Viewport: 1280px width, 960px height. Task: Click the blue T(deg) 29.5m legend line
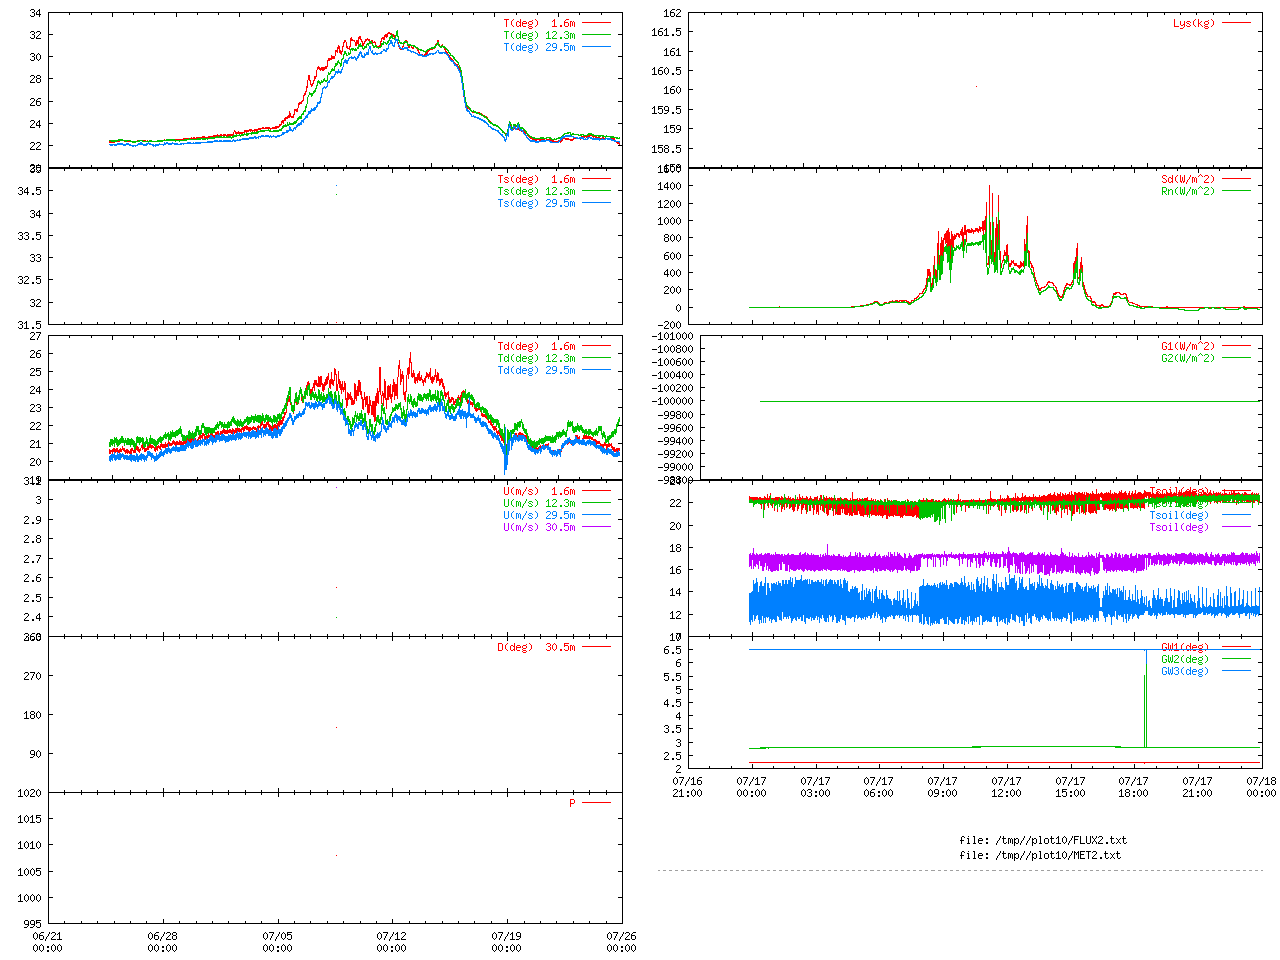[x=596, y=47]
